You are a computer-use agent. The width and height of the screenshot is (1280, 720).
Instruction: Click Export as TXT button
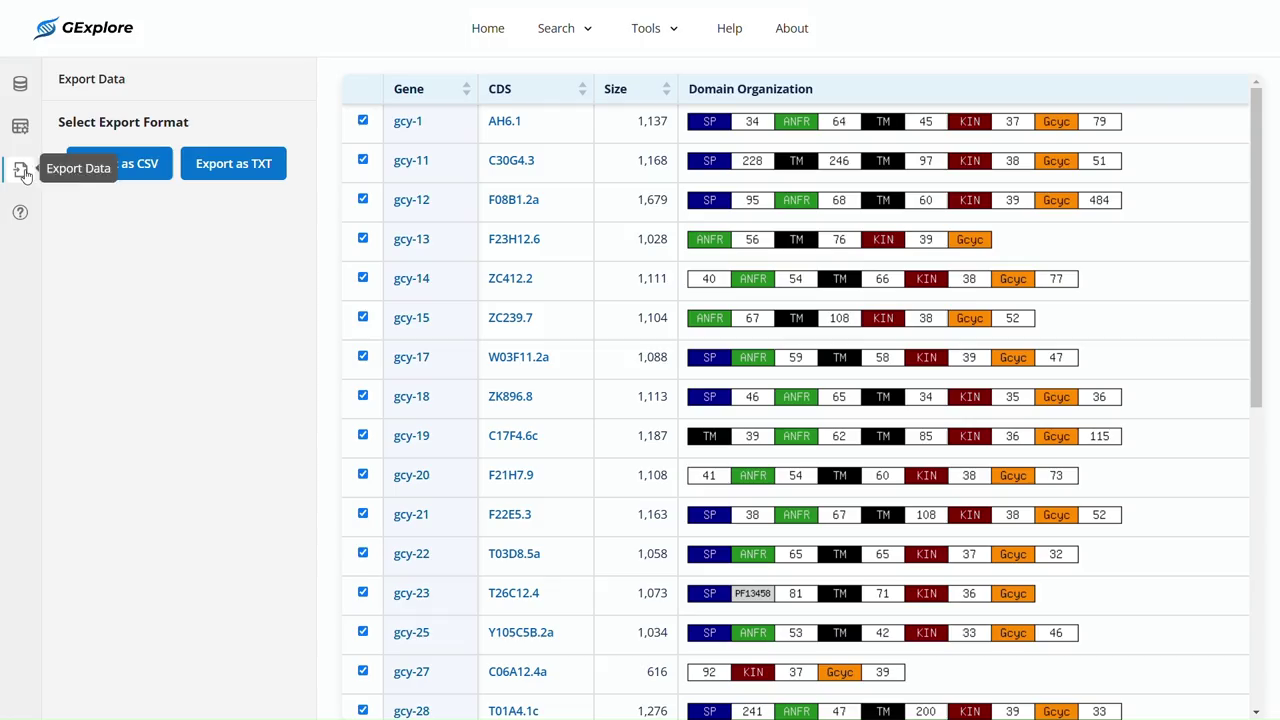tap(234, 164)
